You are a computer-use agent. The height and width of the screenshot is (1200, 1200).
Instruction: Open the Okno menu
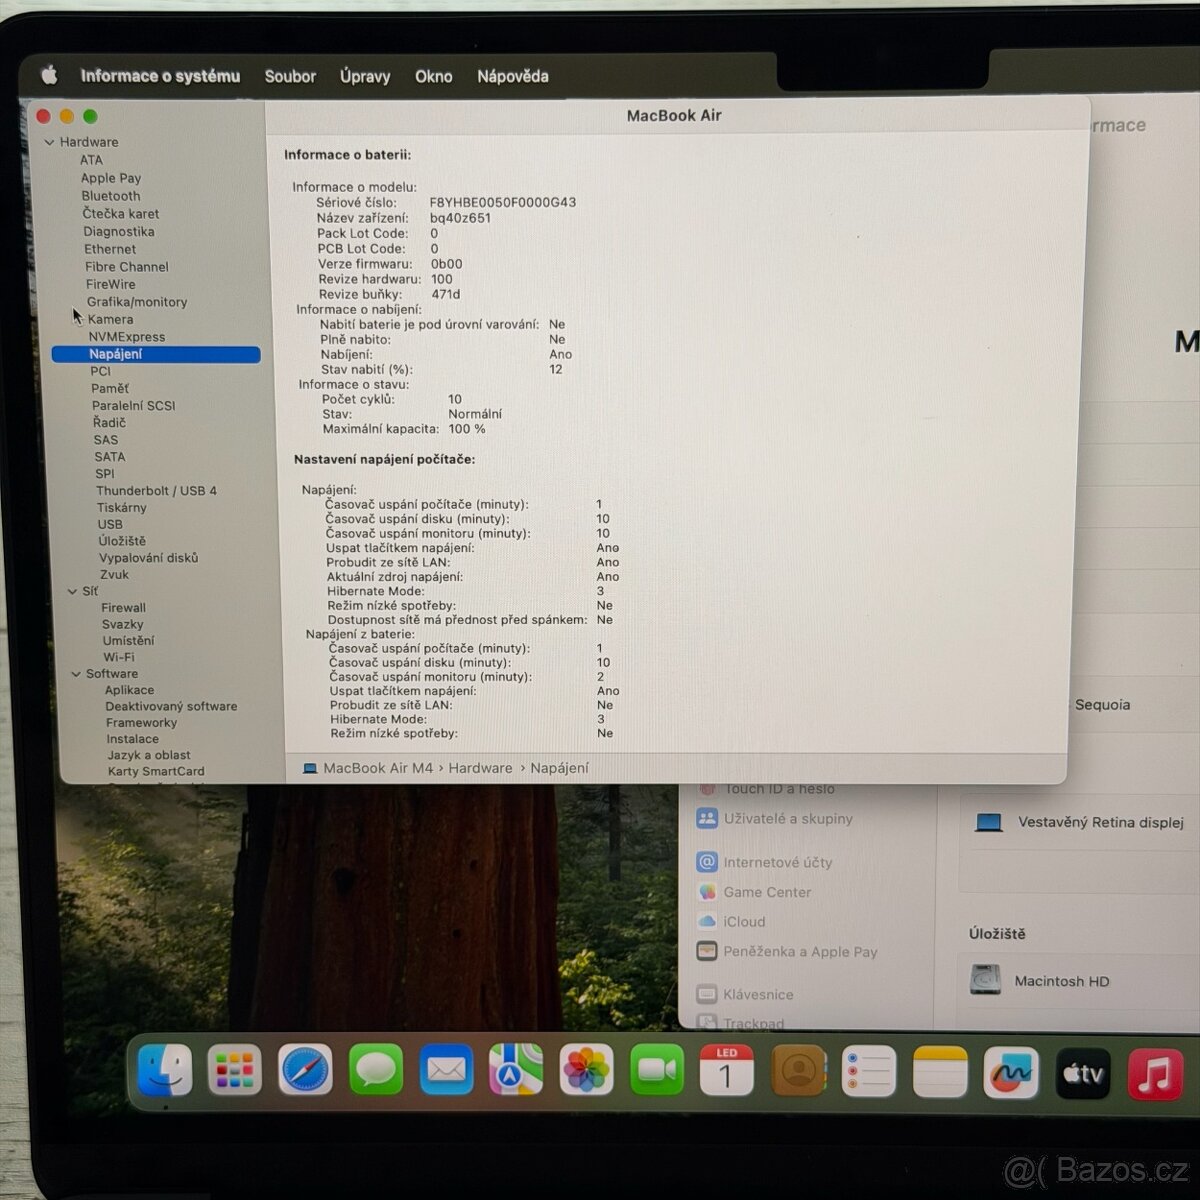pos(434,76)
